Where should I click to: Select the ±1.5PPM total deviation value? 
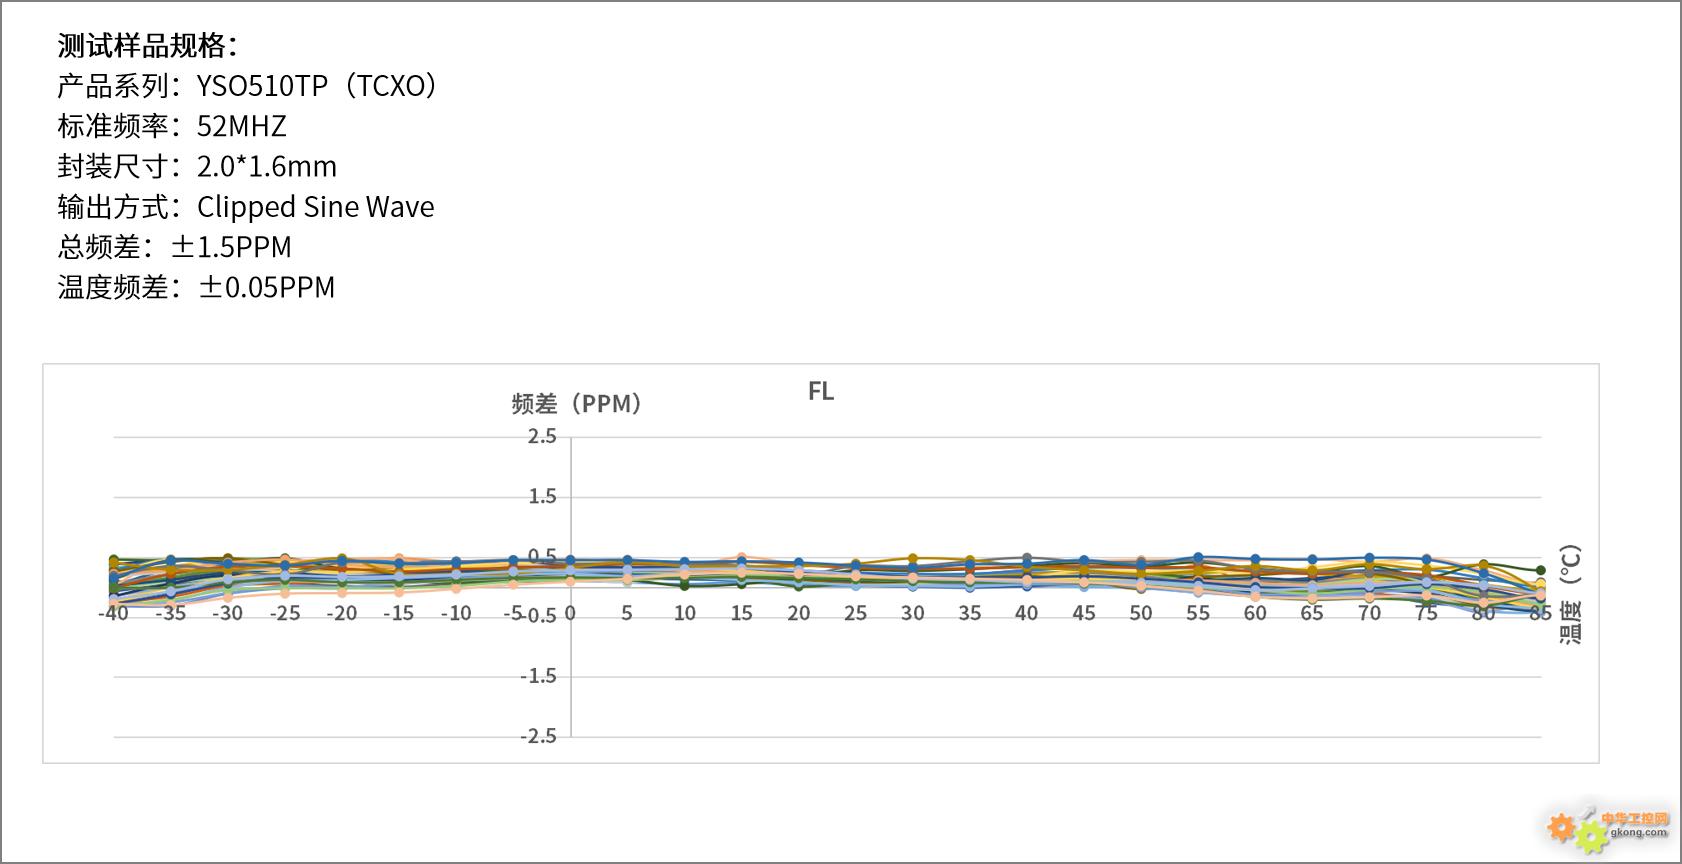[231, 247]
